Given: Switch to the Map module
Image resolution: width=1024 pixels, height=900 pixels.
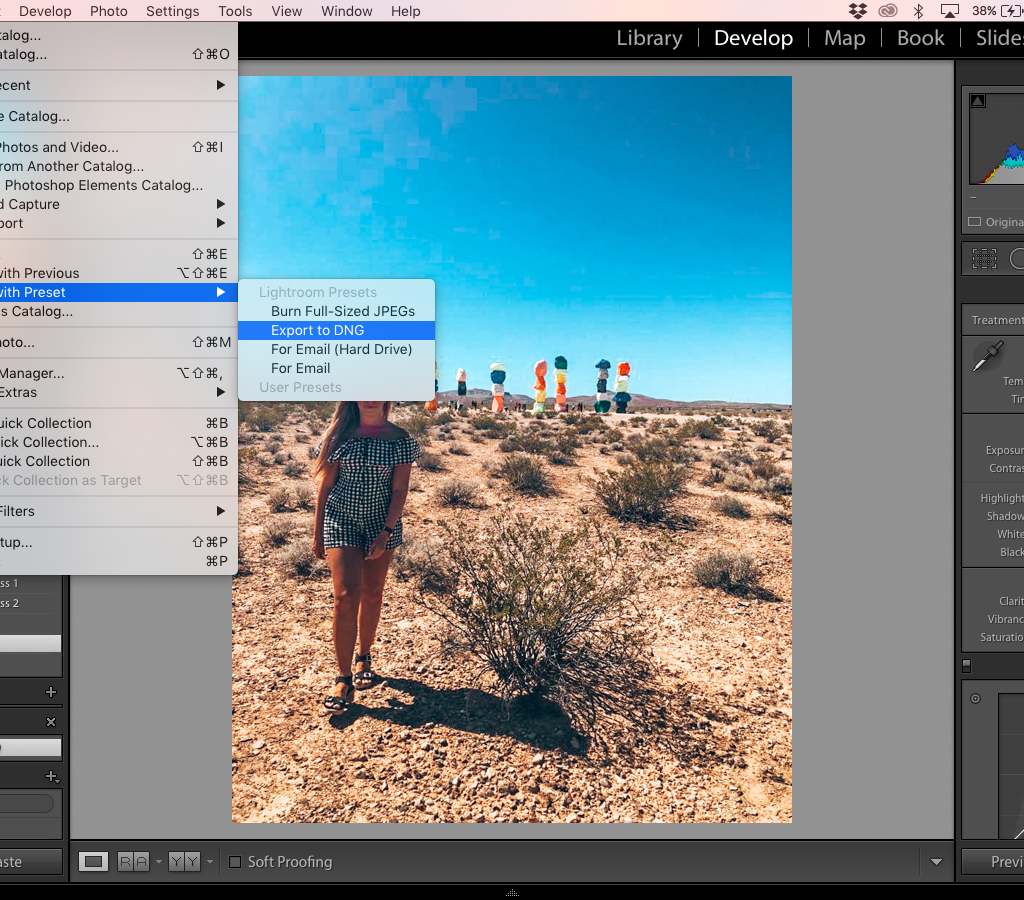Looking at the screenshot, I should click(x=845, y=38).
